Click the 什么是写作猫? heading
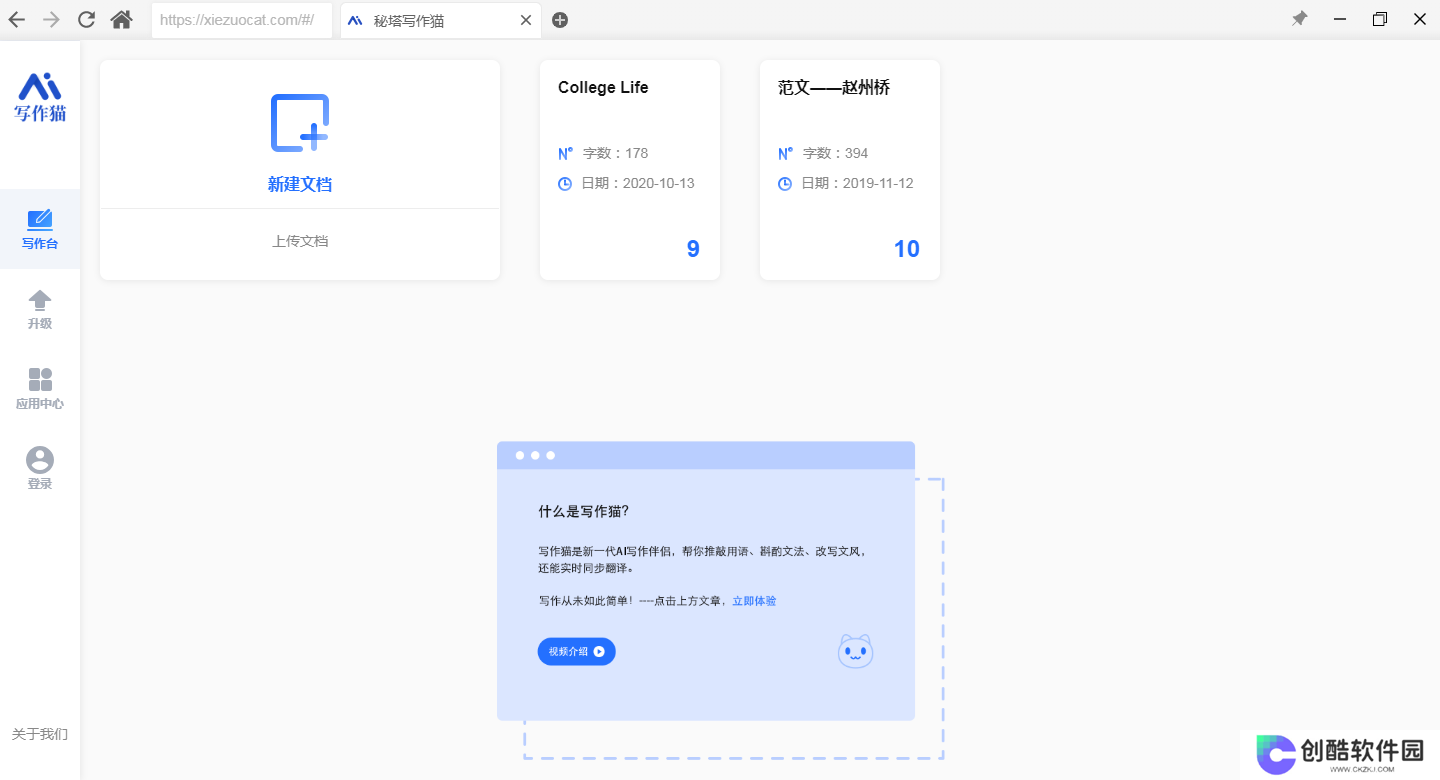 point(584,511)
